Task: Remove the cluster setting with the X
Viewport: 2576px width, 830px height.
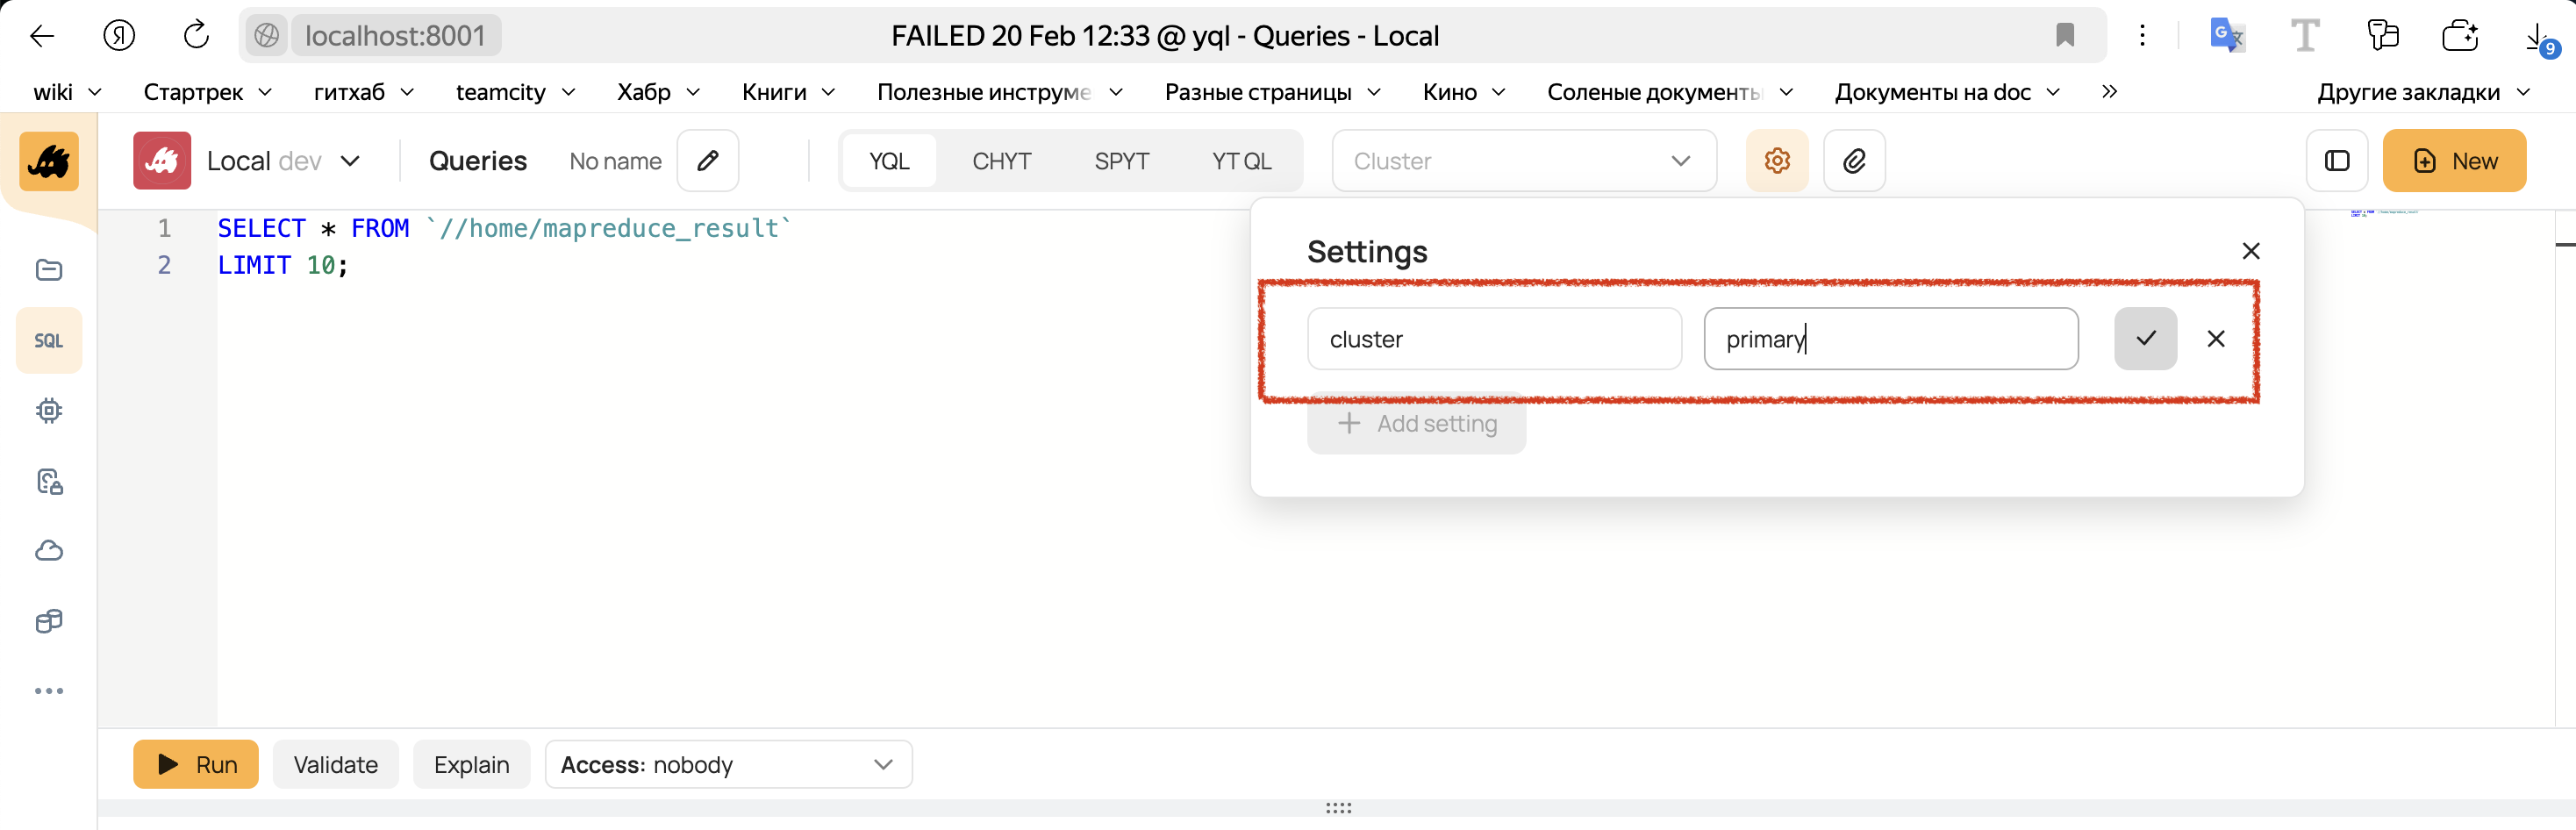Action: click(2216, 338)
